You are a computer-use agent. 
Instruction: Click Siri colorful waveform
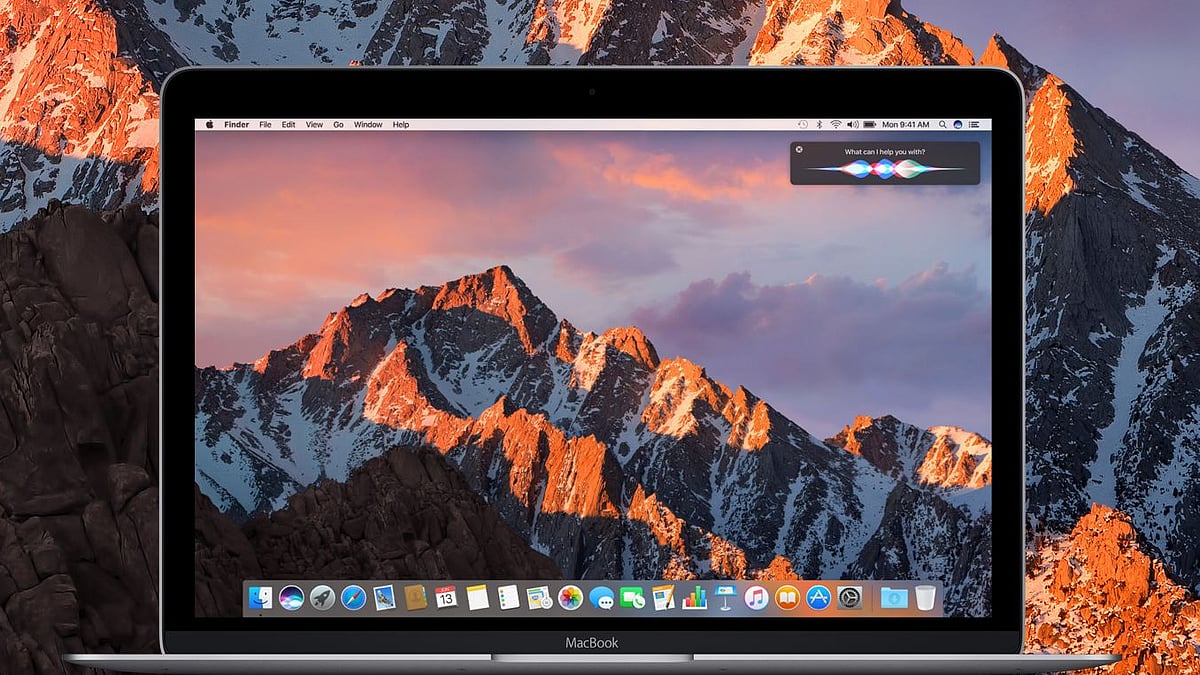885,169
